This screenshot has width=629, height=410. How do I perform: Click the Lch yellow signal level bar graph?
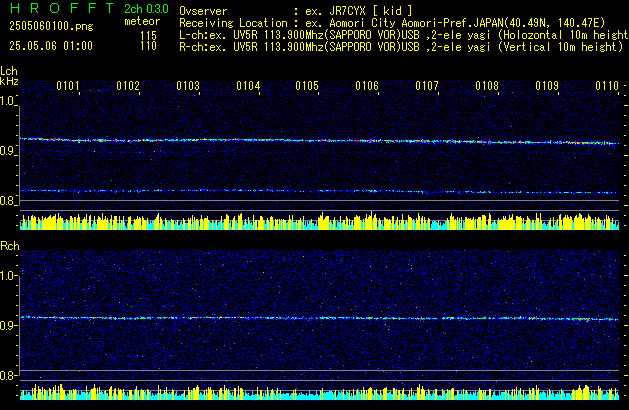pyautogui.click(x=319, y=221)
